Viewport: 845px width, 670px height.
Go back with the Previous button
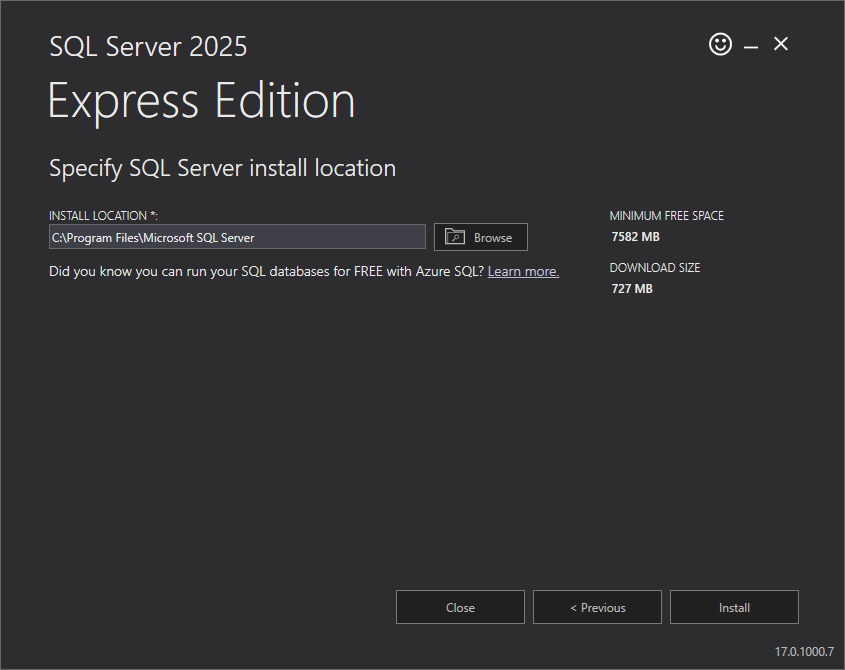click(597, 607)
